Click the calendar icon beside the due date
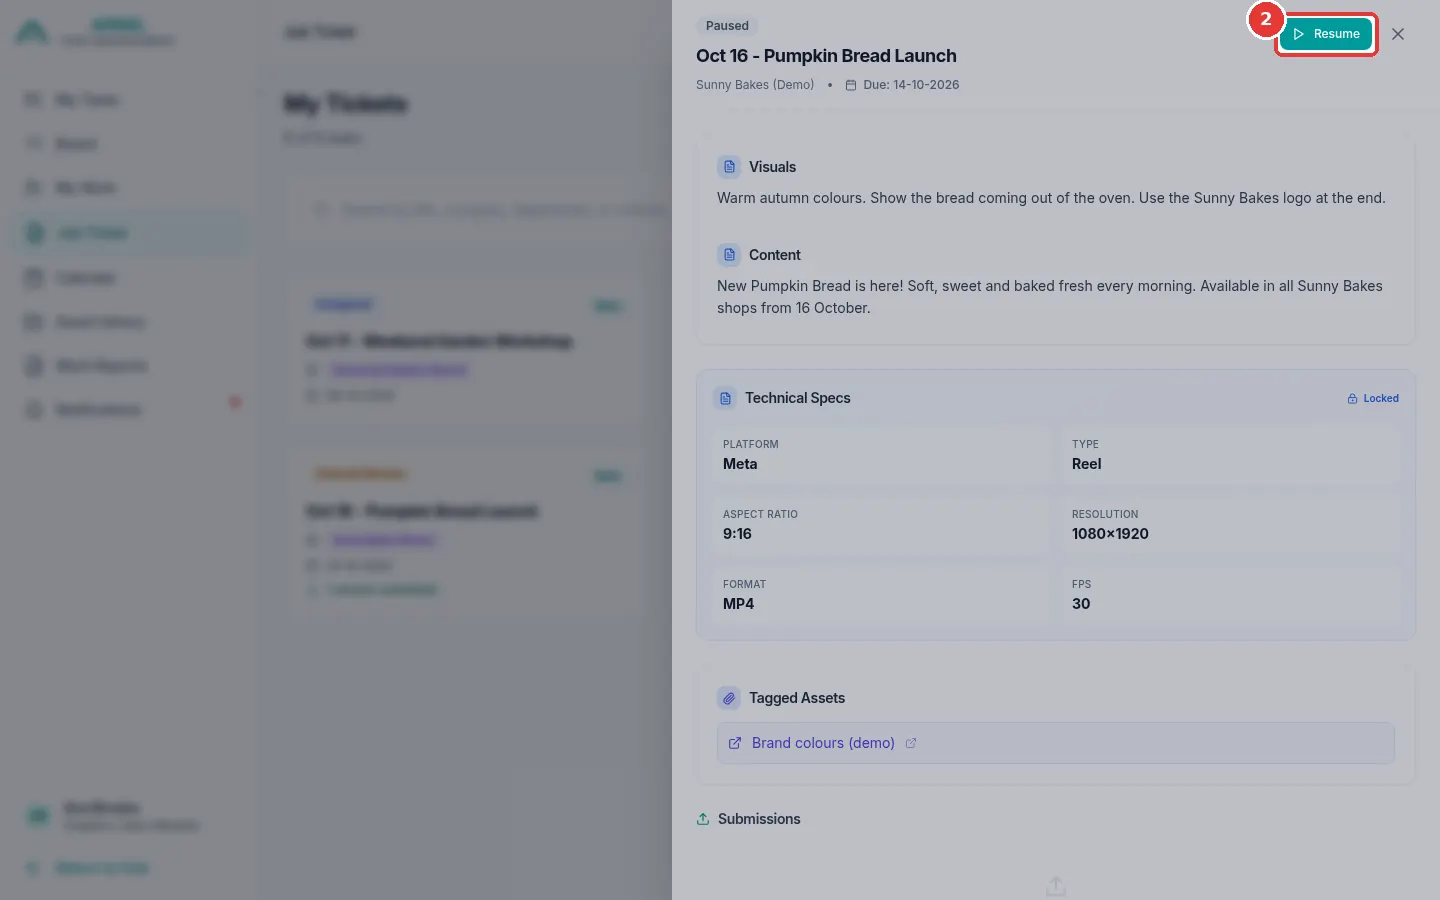Screen dimensions: 1440x900 pos(851,85)
